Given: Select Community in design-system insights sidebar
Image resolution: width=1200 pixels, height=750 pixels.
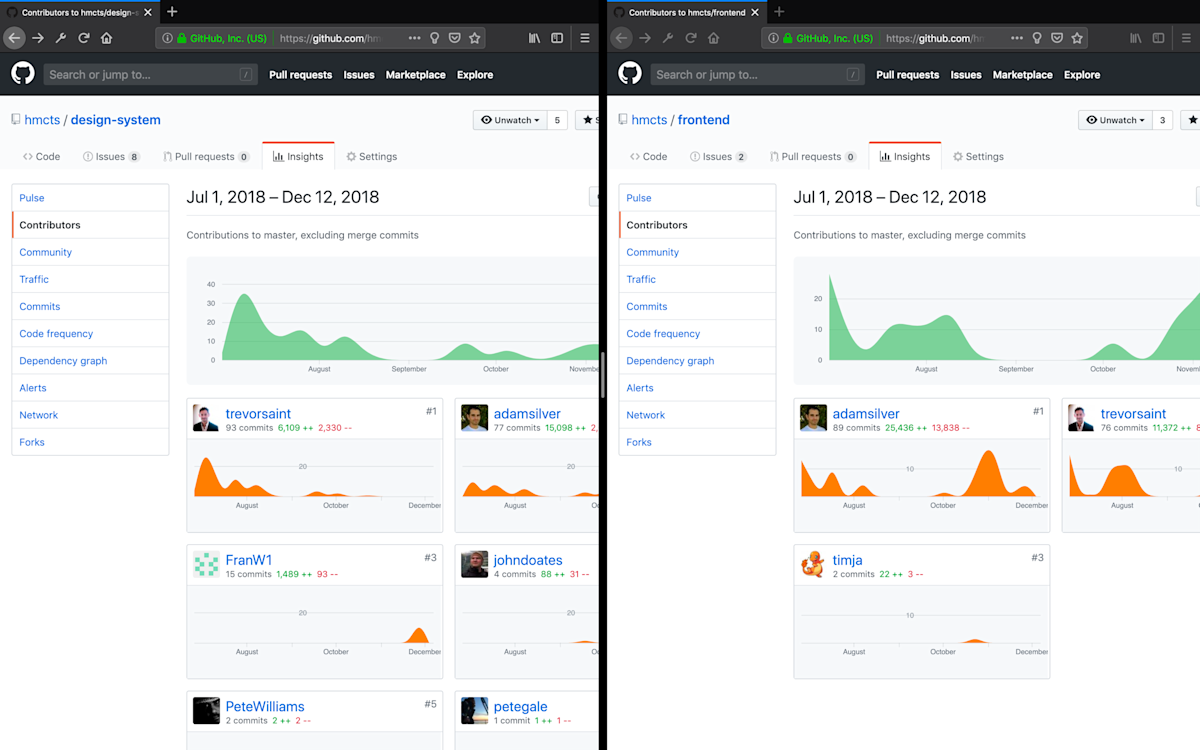Looking at the screenshot, I should [90, 252].
